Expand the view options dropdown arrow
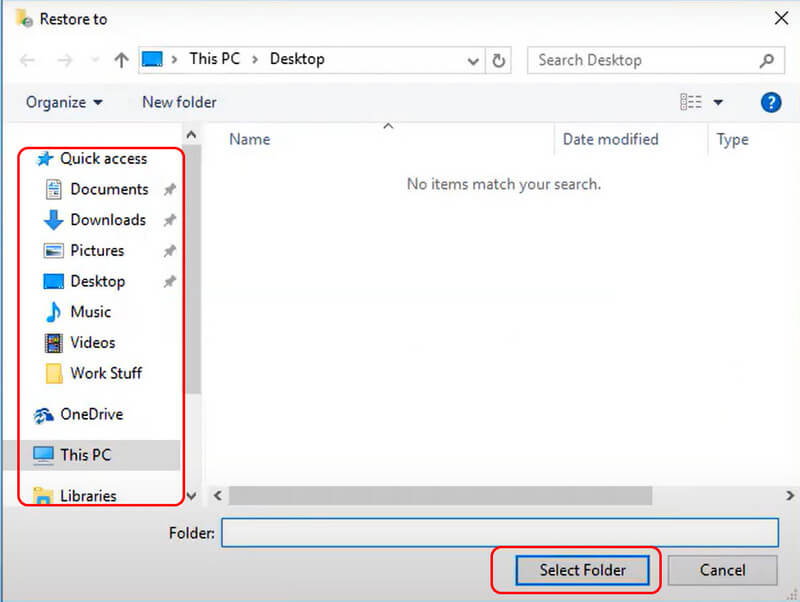Screen dimensions: 800x602 (718, 102)
